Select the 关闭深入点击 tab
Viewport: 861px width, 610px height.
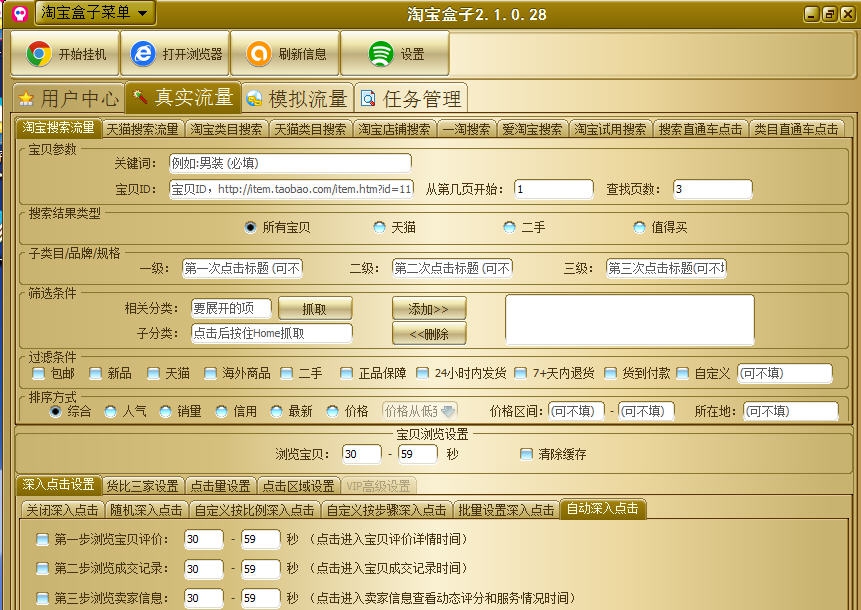[62, 510]
